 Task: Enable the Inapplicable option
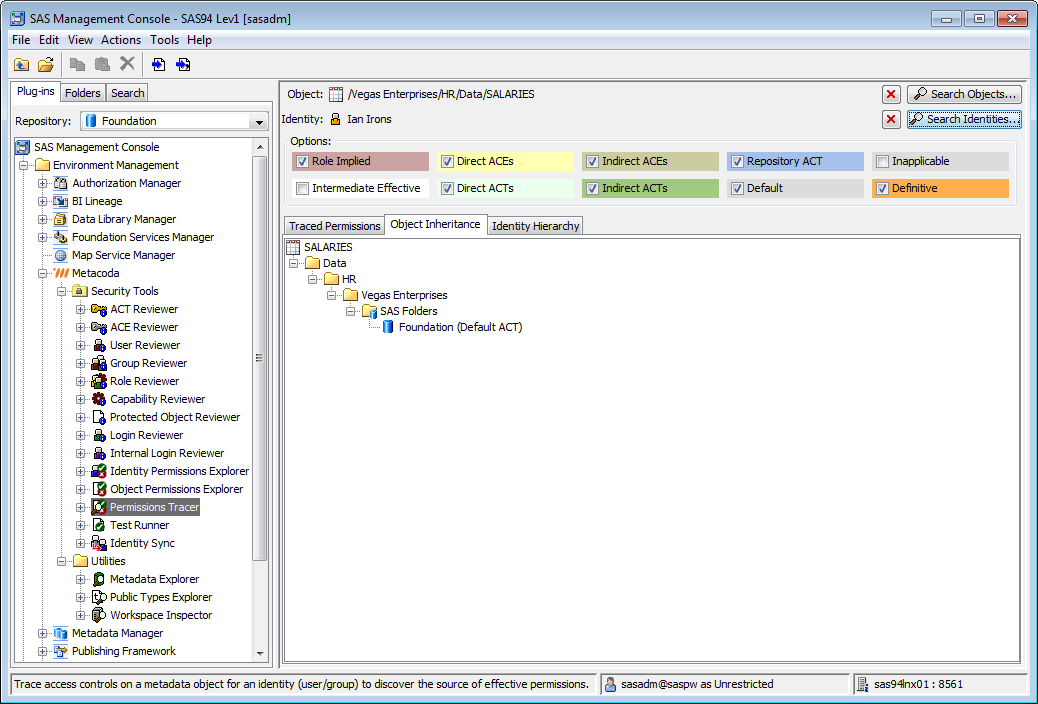[882, 161]
